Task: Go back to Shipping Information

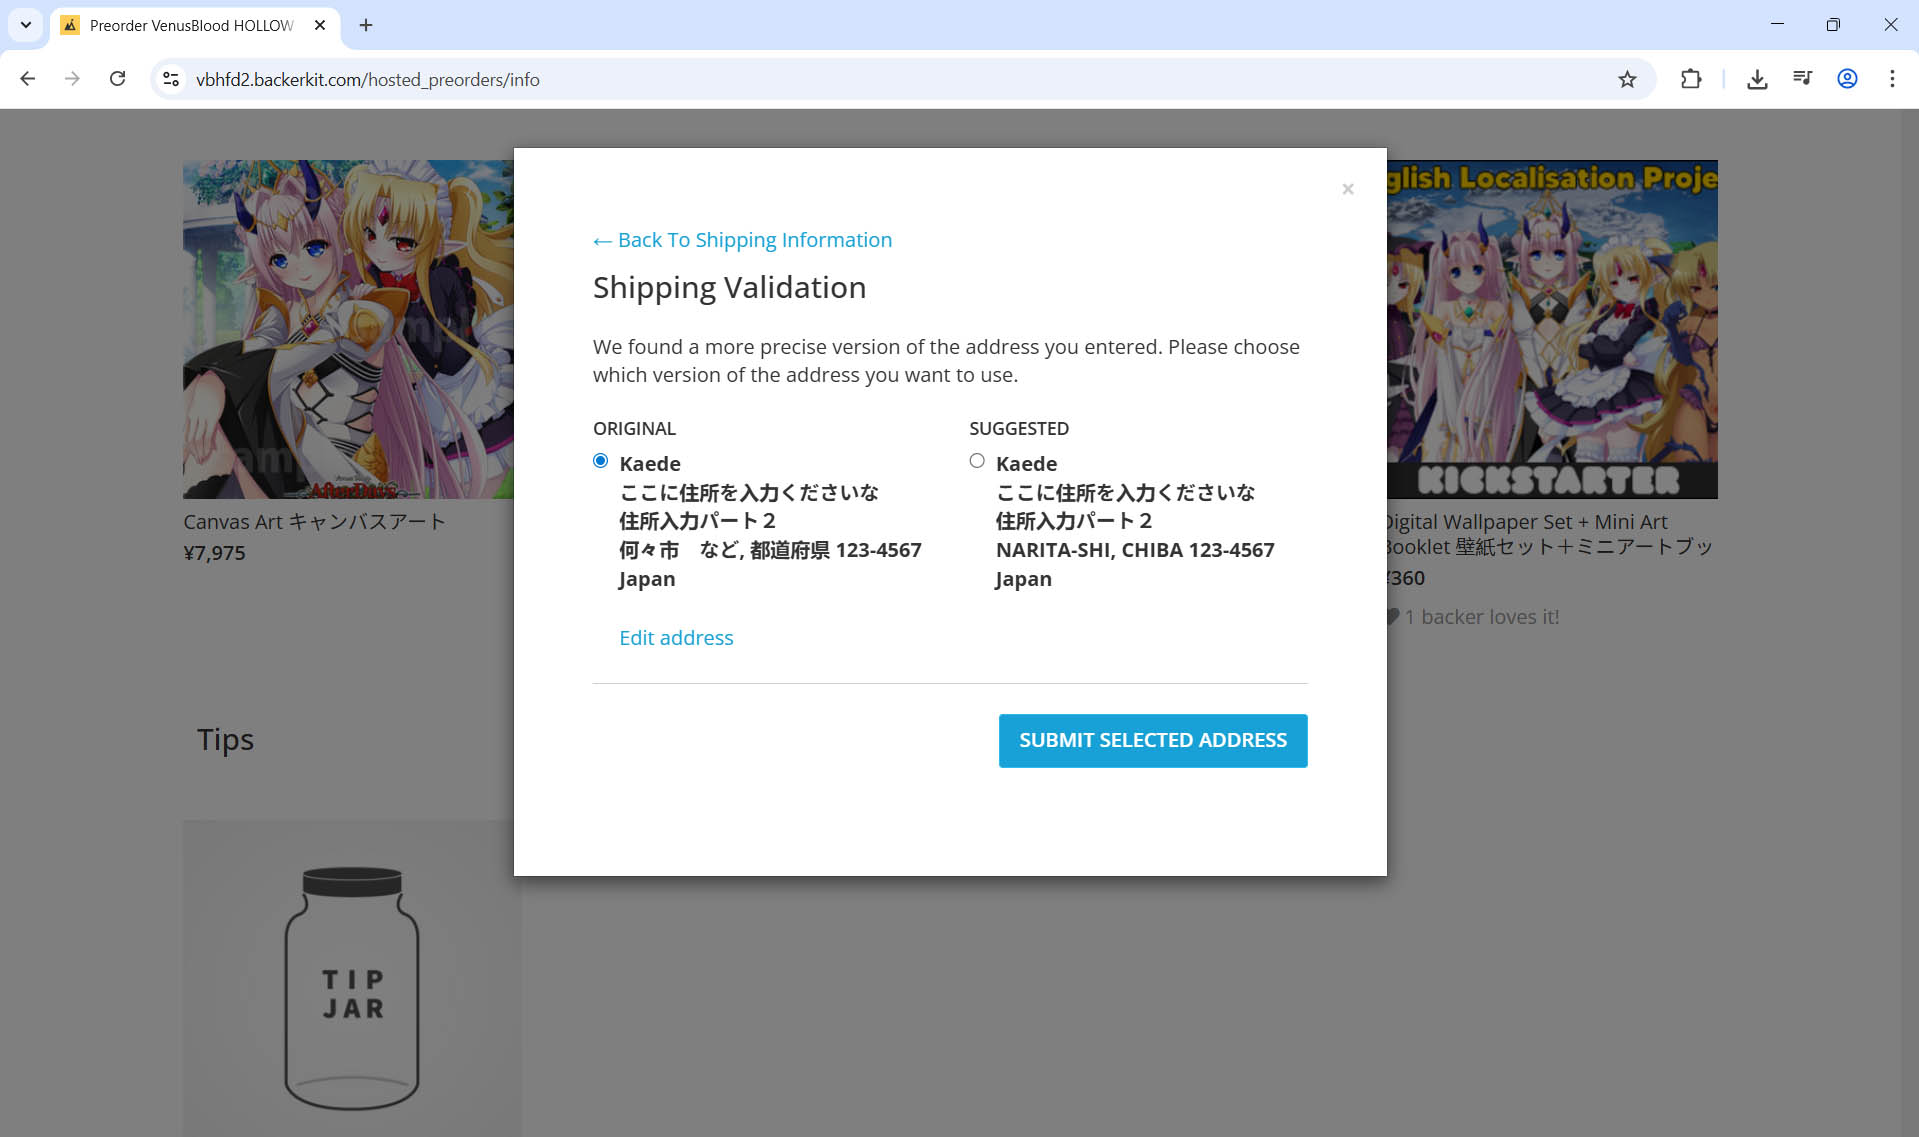Action: (742, 240)
